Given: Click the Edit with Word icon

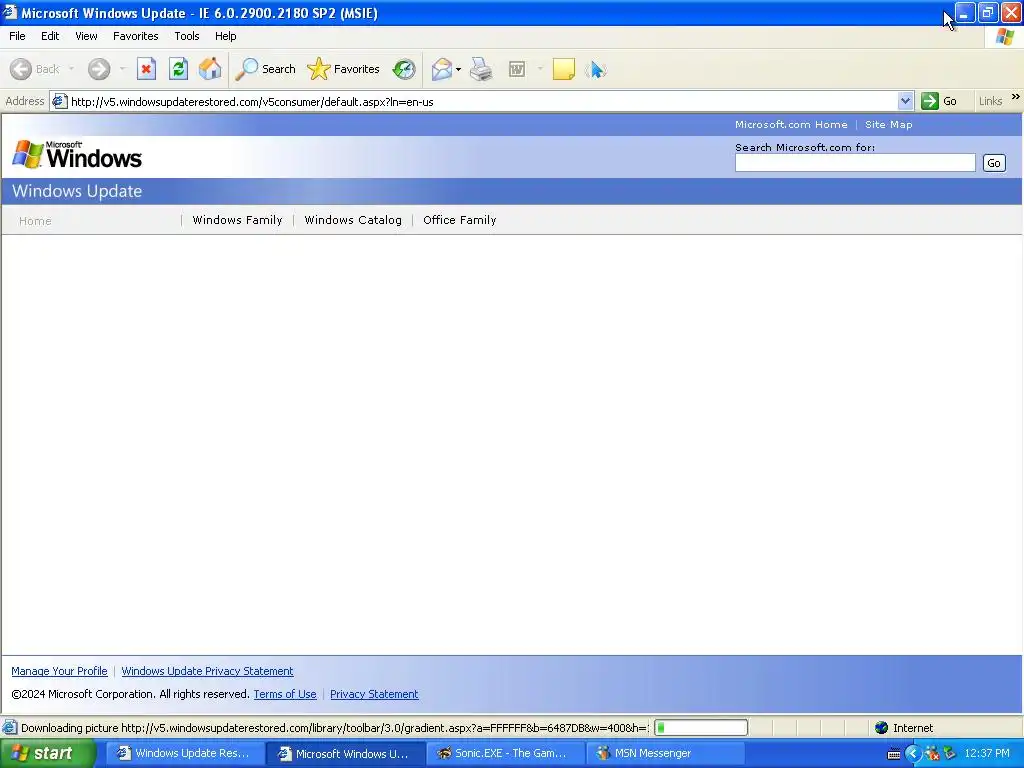Looking at the screenshot, I should pyautogui.click(x=517, y=69).
